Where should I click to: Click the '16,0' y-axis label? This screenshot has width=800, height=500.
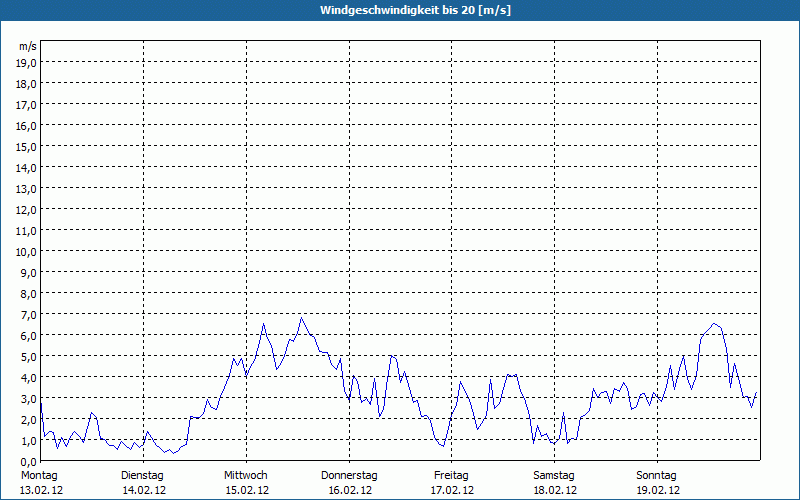coord(27,126)
